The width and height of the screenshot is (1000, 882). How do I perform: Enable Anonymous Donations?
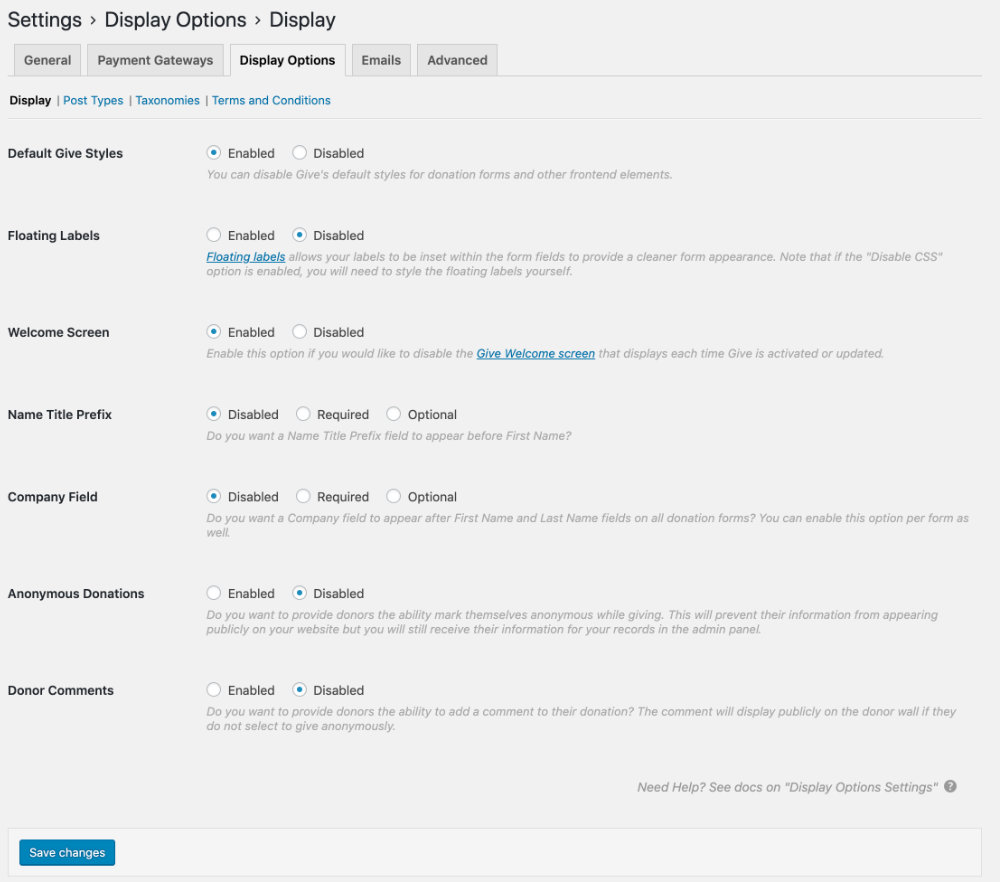click(214, 593)
